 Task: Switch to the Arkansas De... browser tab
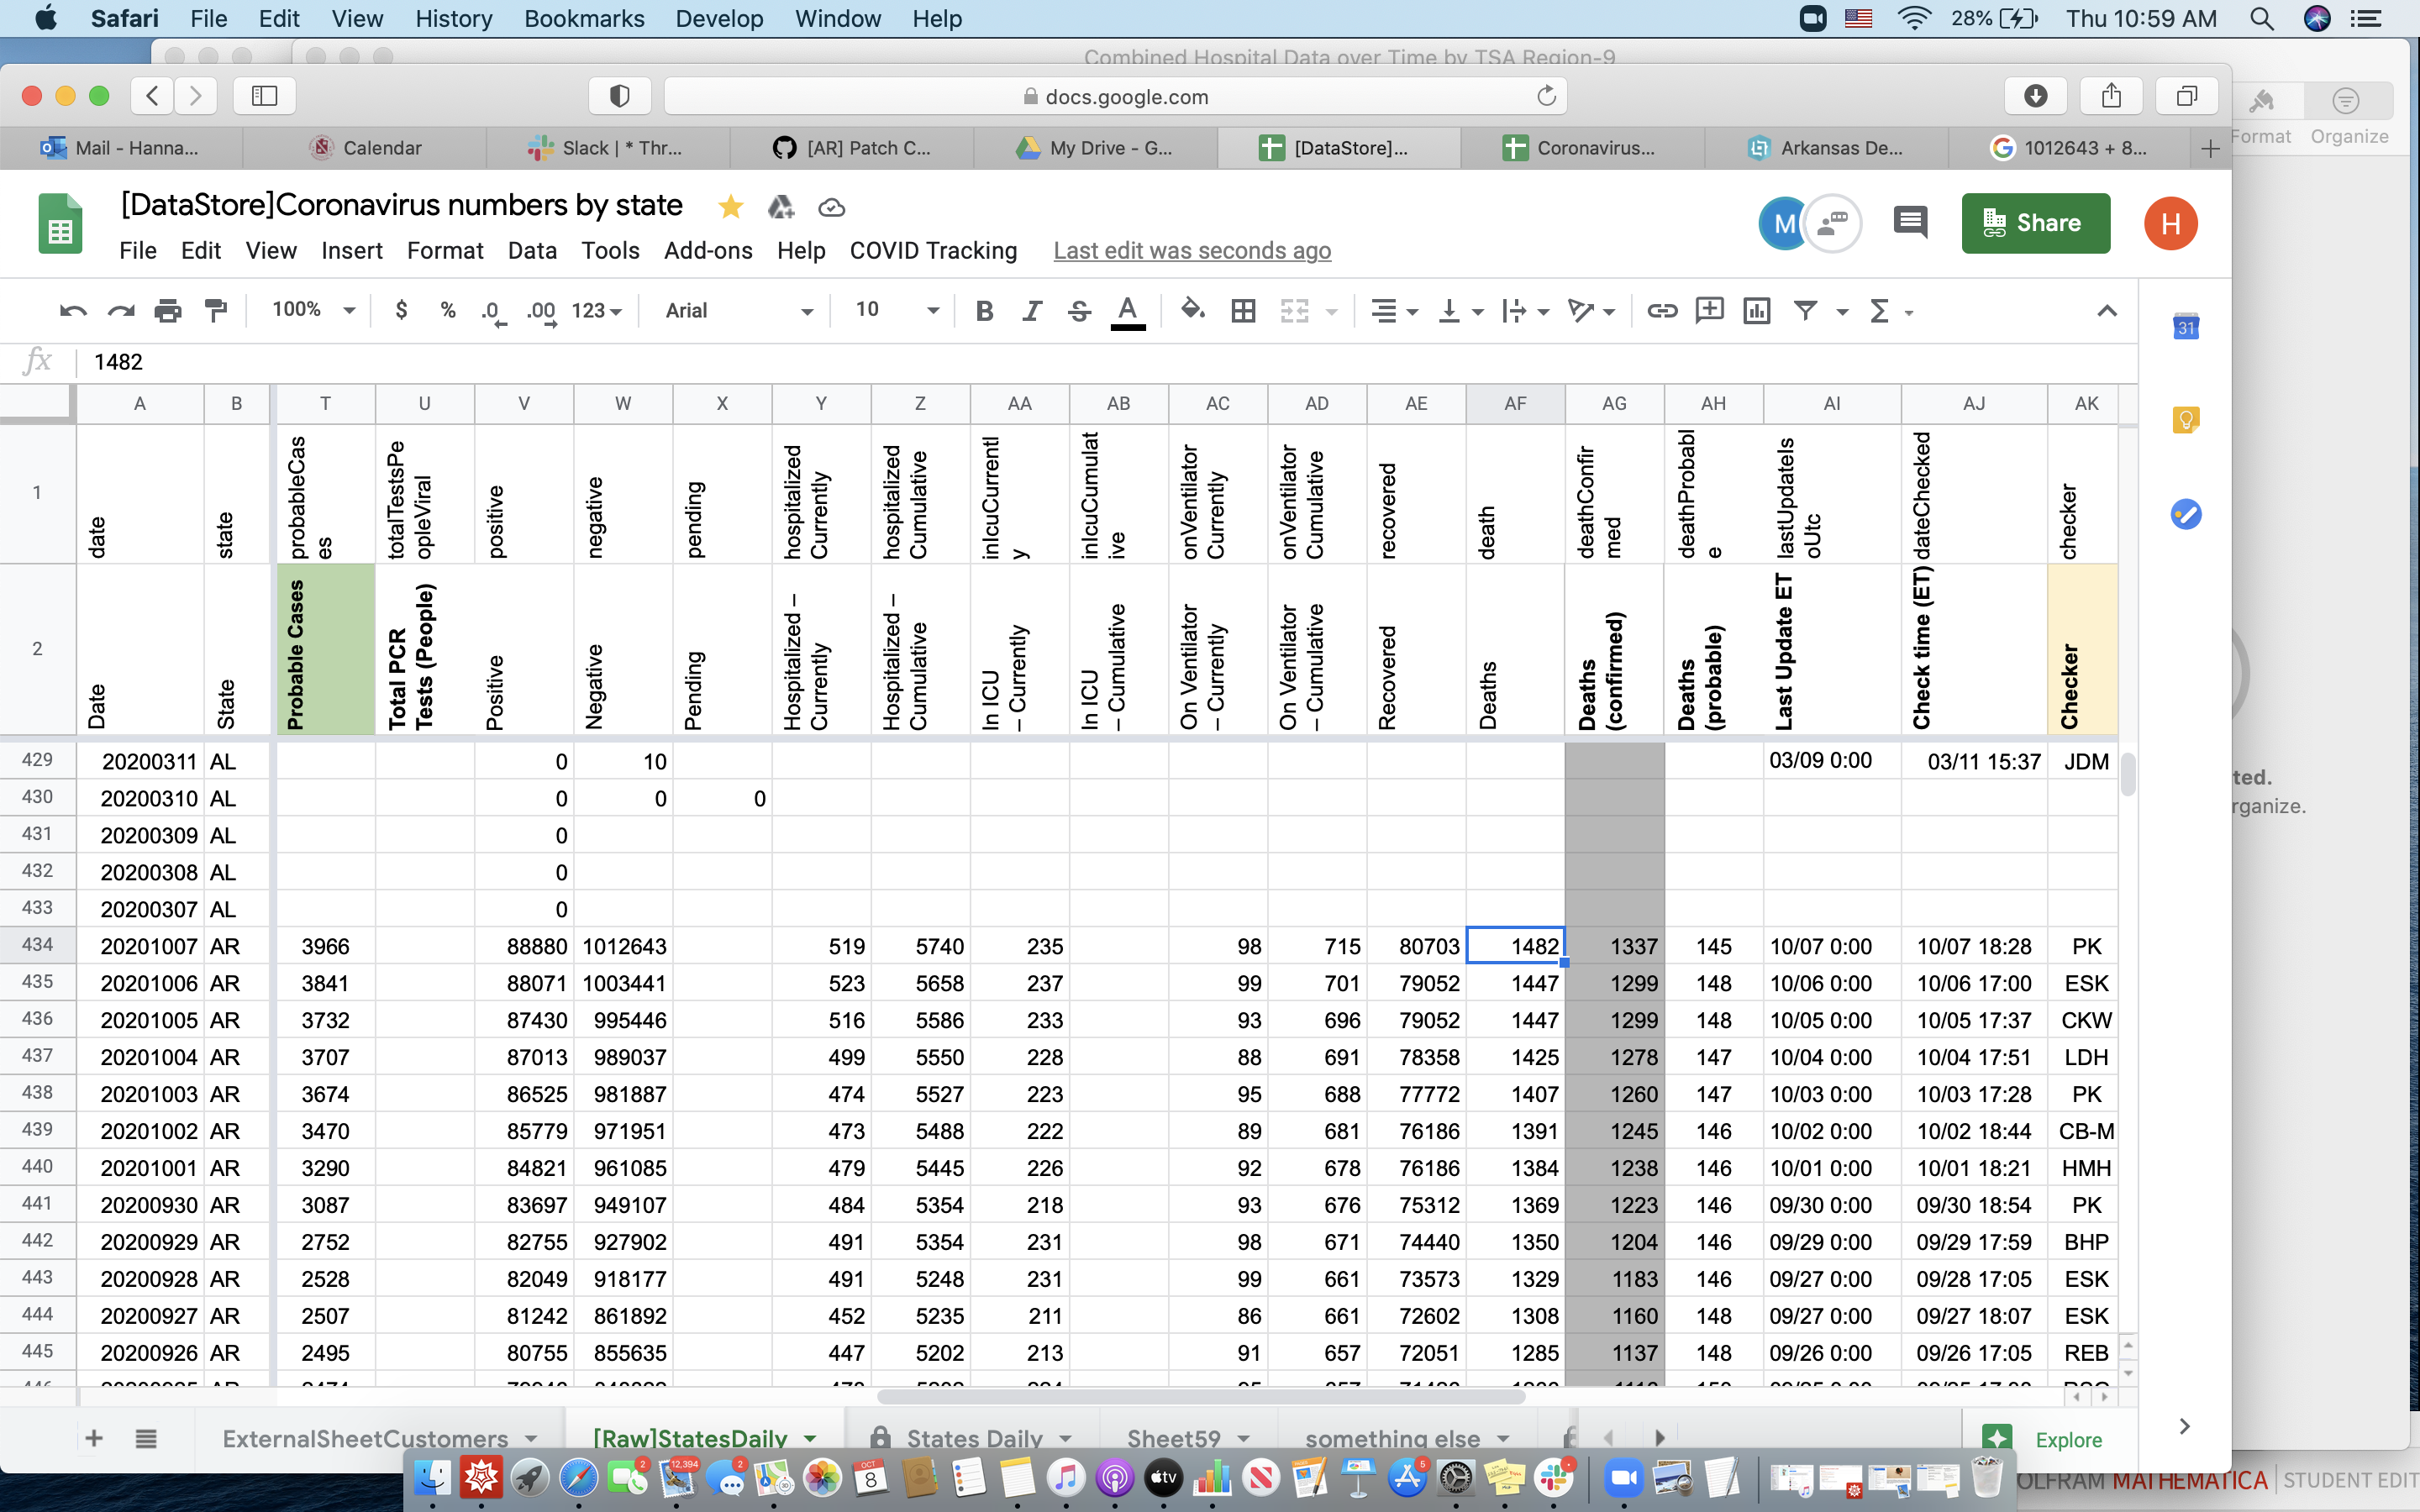(1826, 148)
